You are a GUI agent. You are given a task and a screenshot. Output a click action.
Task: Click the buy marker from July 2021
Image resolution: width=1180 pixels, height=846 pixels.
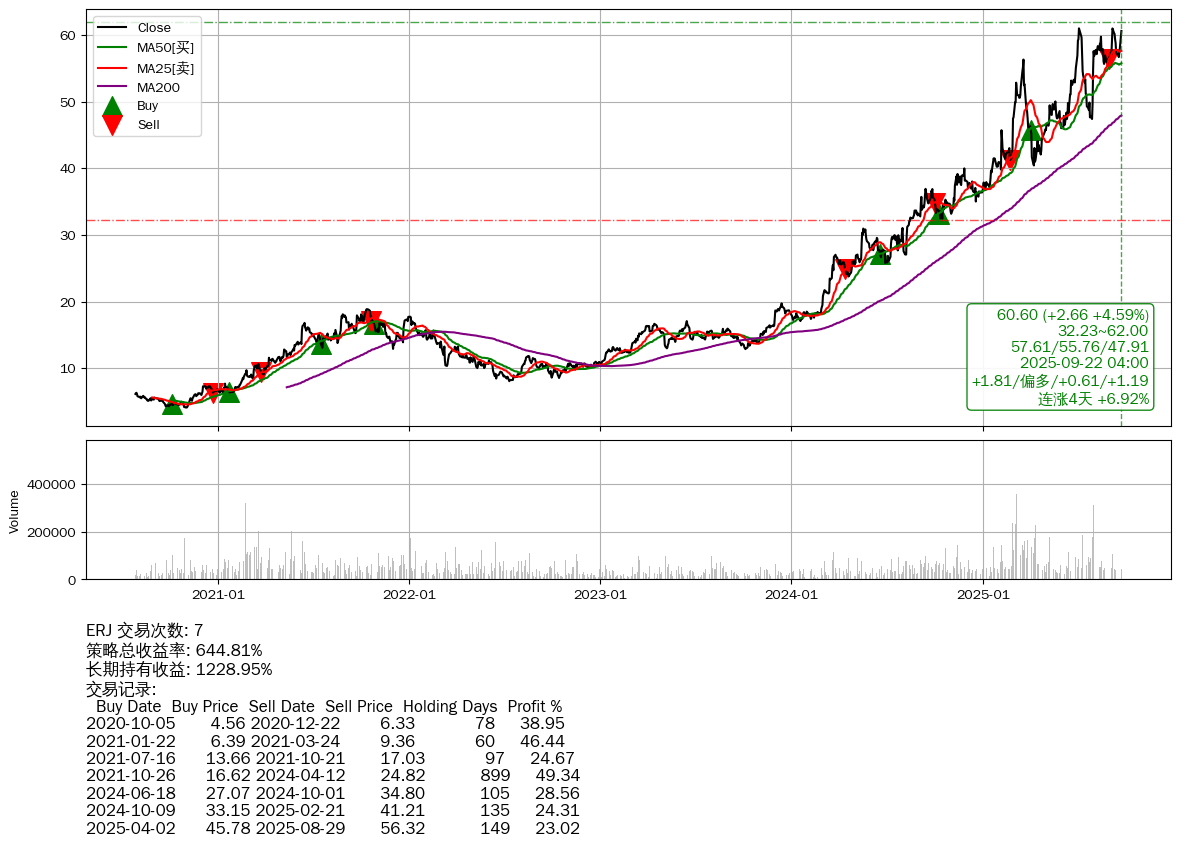321,344
